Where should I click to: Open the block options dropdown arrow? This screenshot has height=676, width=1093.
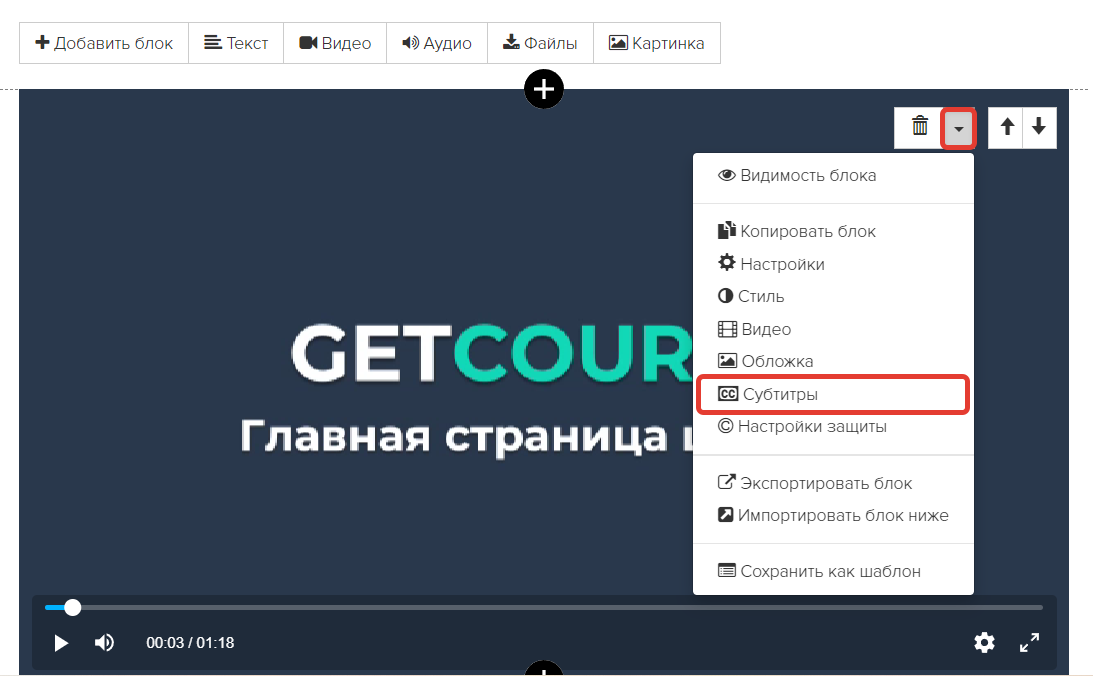(958, 128)
